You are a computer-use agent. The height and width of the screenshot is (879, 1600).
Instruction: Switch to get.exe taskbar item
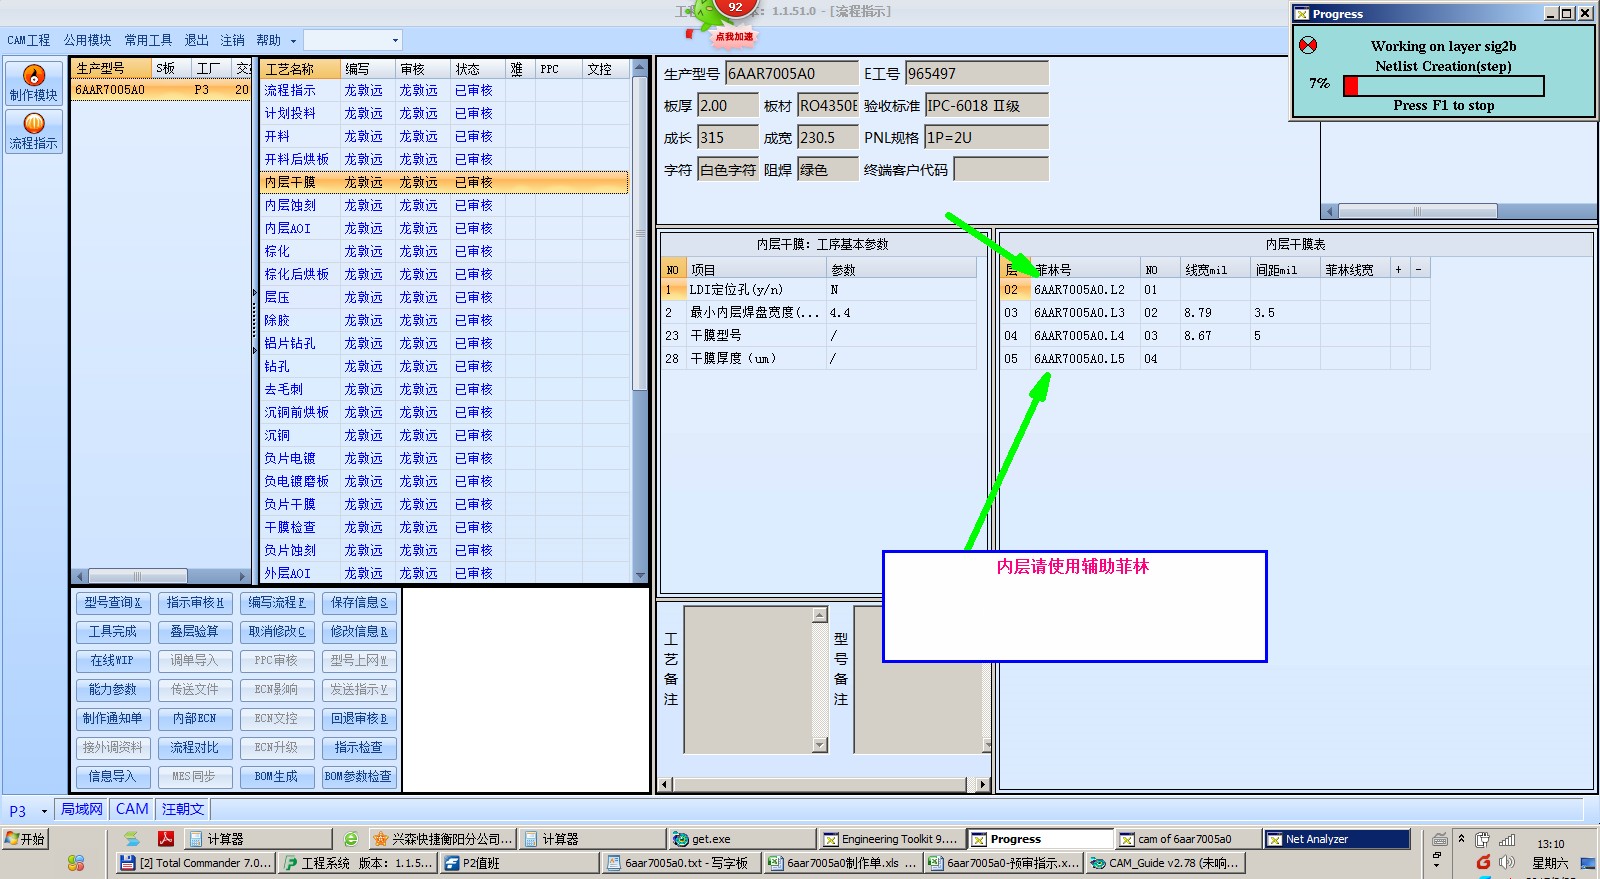point(742,839)
